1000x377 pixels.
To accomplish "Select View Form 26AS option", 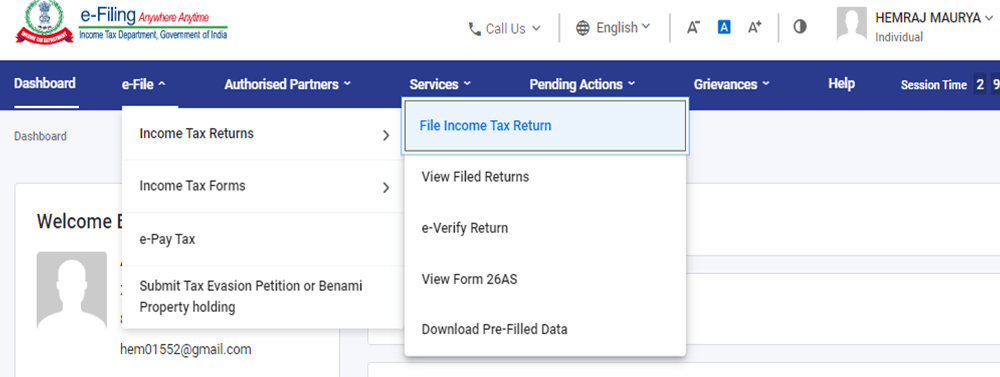I will pyautogui.click(x=545, y=279).
